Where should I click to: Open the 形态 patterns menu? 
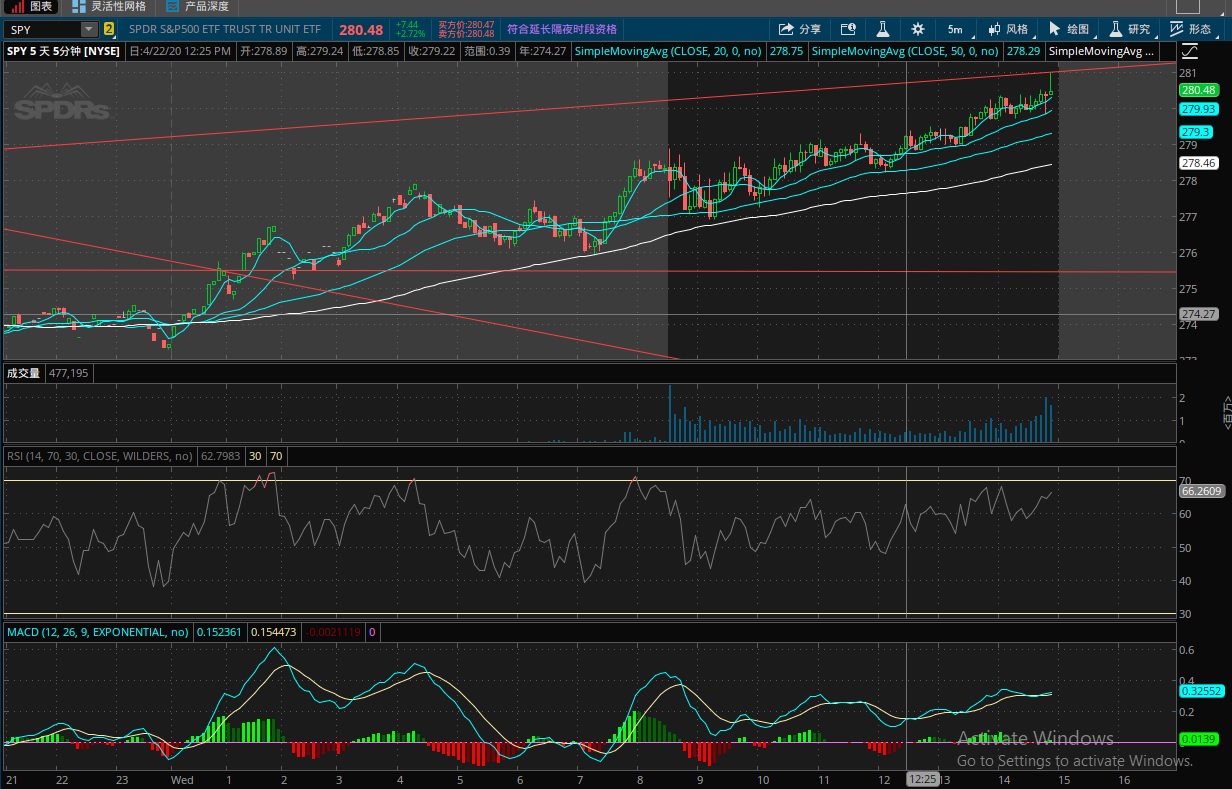coord(1192,29)
